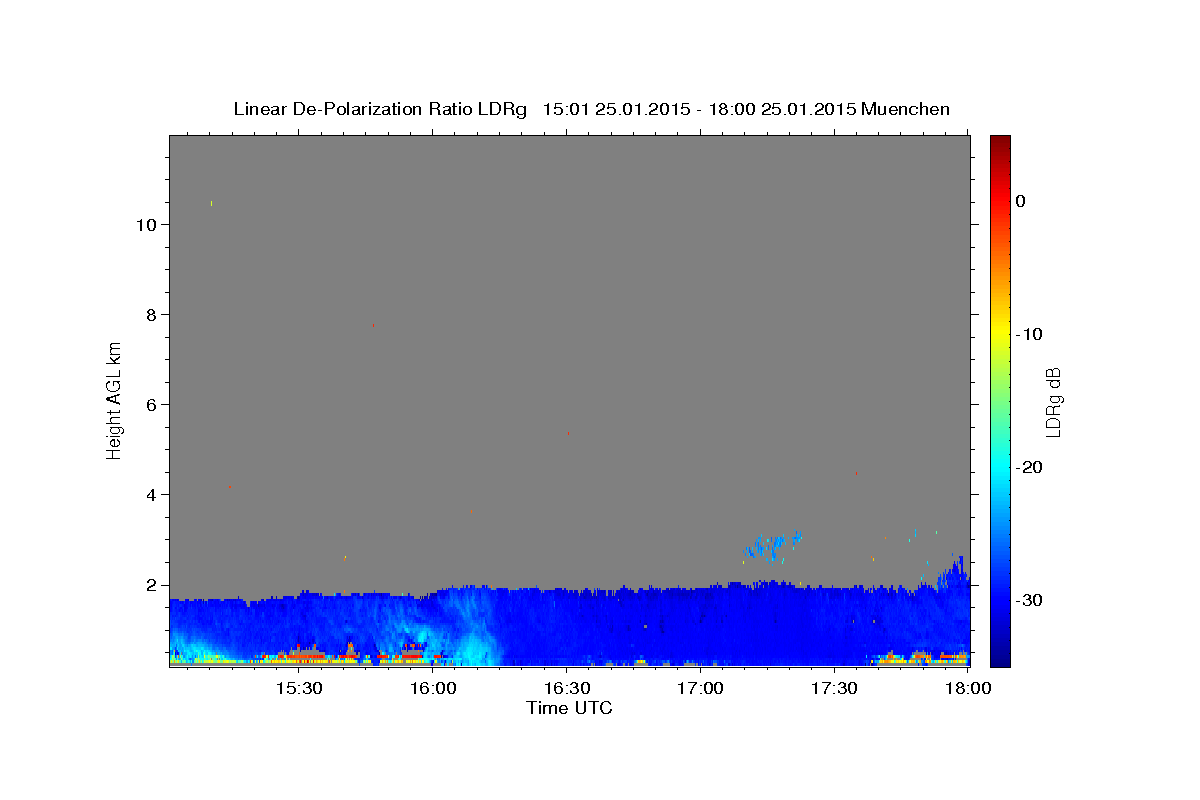Click the colorbar label '-30'
The image size is (1200, 800).
pyautogui.click(x=1030, y=600)
